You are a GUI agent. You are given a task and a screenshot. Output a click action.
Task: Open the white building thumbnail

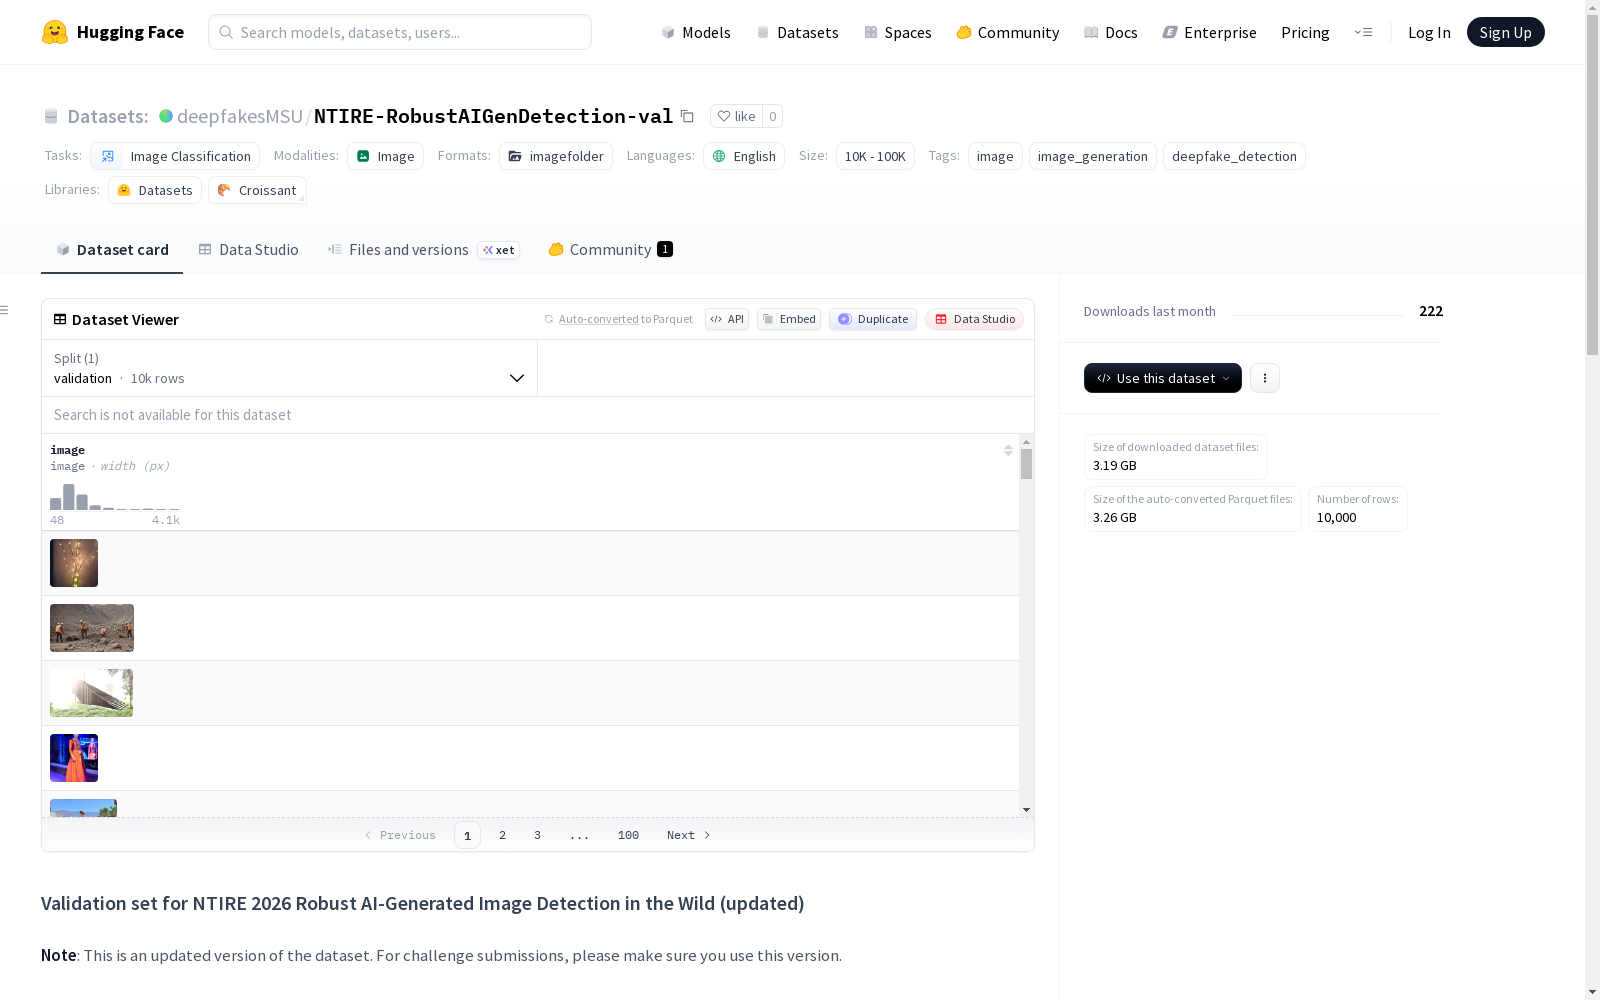91,693
